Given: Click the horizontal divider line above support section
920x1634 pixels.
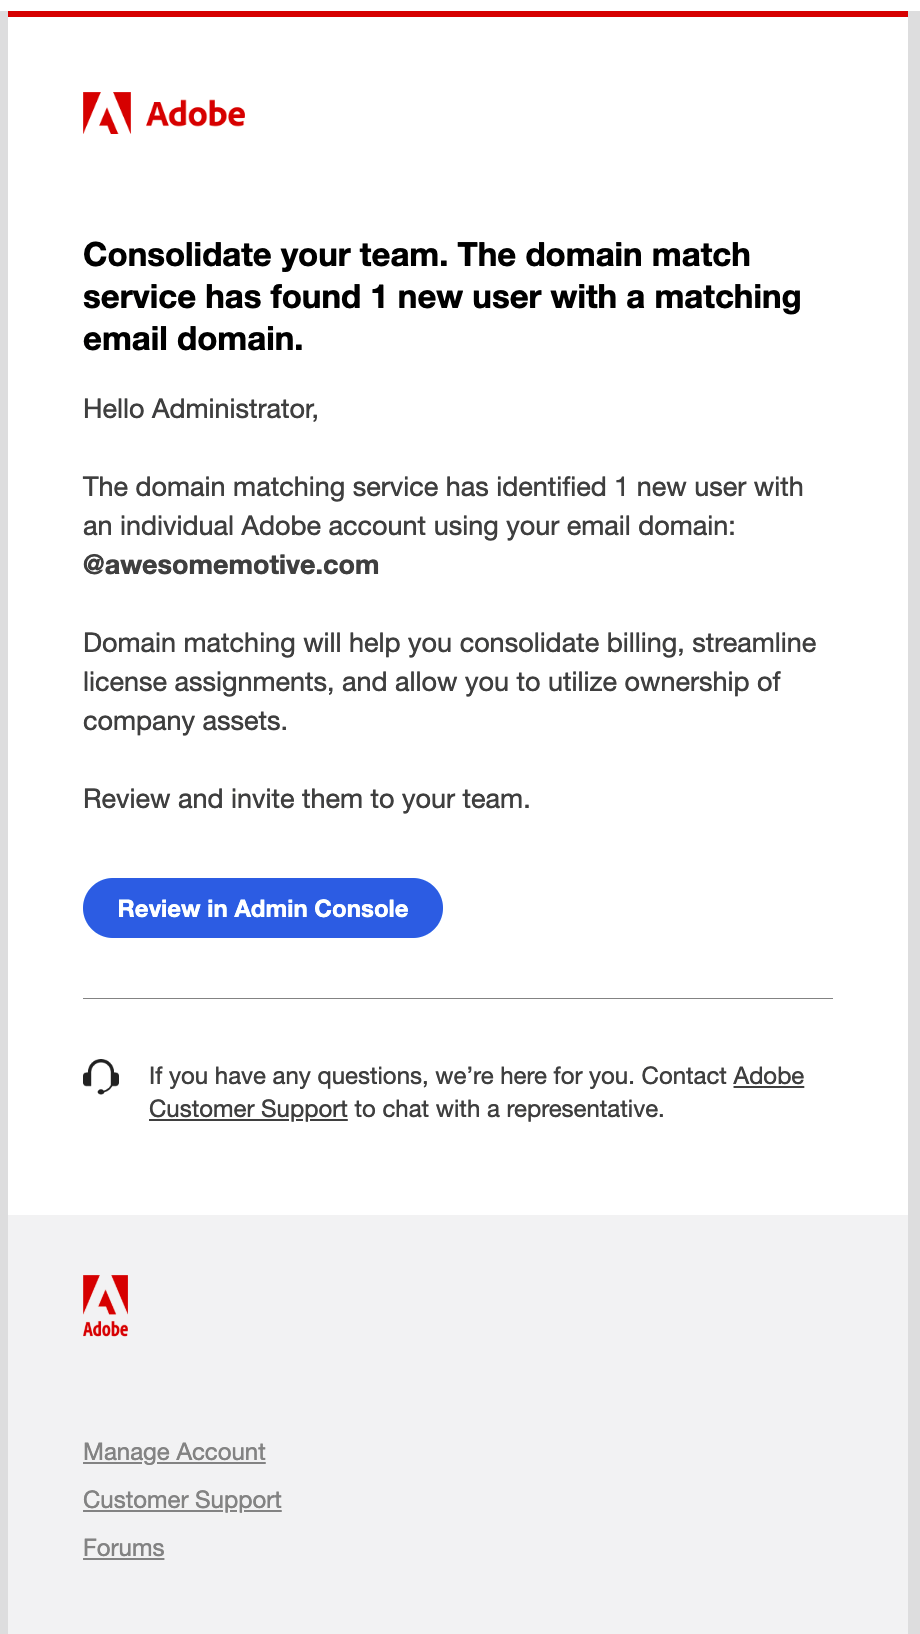Looking at the screenshot, I should coord(458,999).
